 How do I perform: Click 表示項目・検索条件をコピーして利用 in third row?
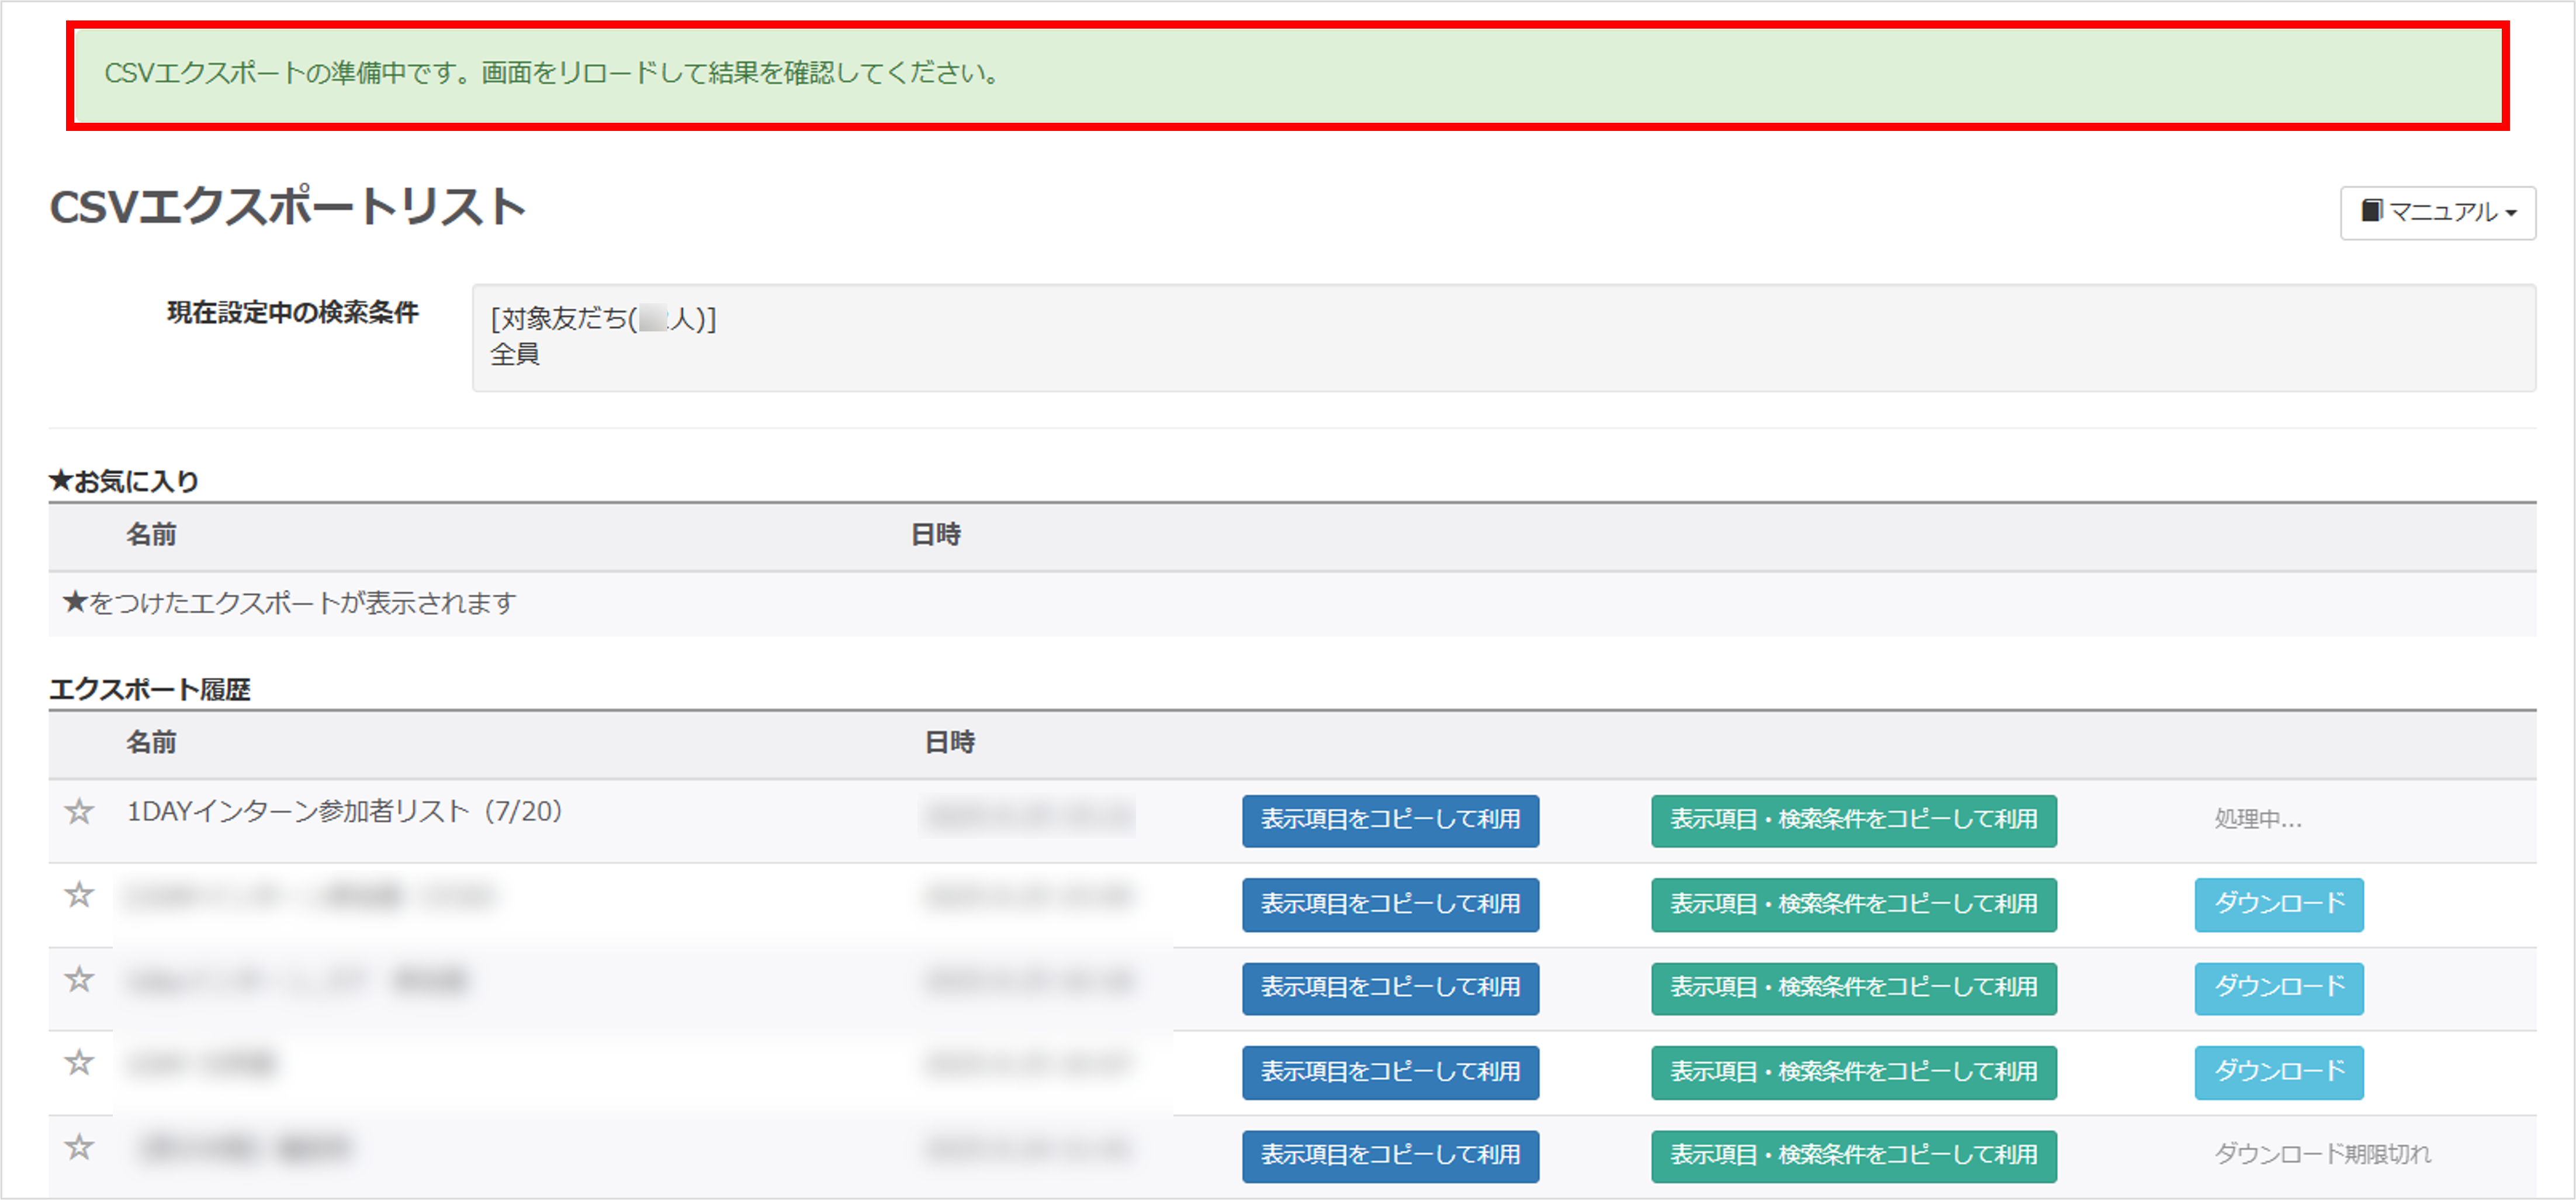(x=1853, y=988)
